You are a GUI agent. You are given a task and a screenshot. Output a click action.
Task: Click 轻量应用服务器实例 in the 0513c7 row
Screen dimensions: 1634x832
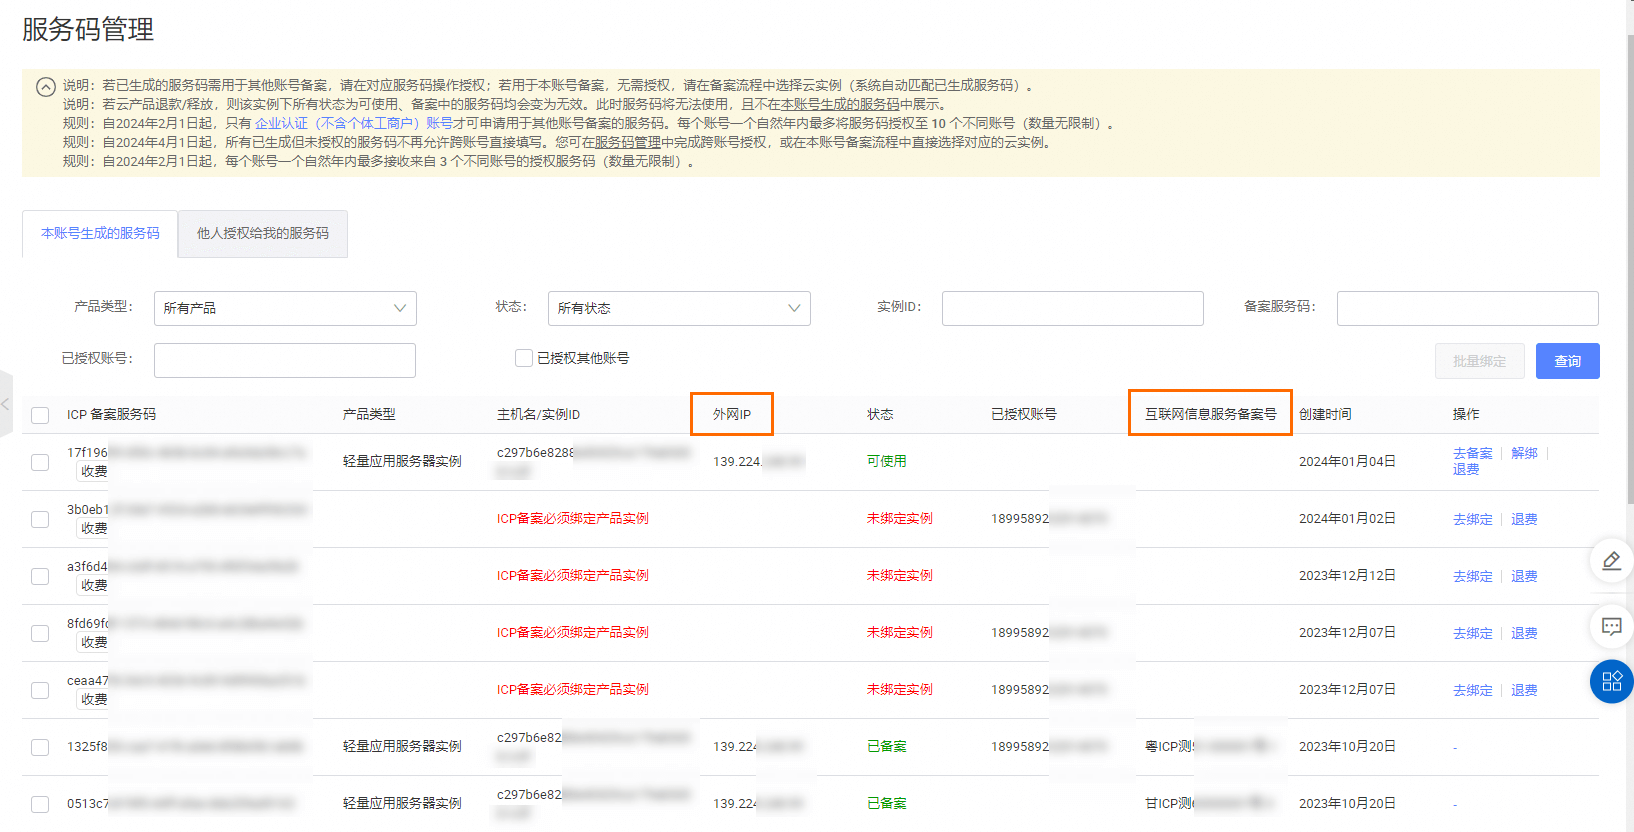402,803
